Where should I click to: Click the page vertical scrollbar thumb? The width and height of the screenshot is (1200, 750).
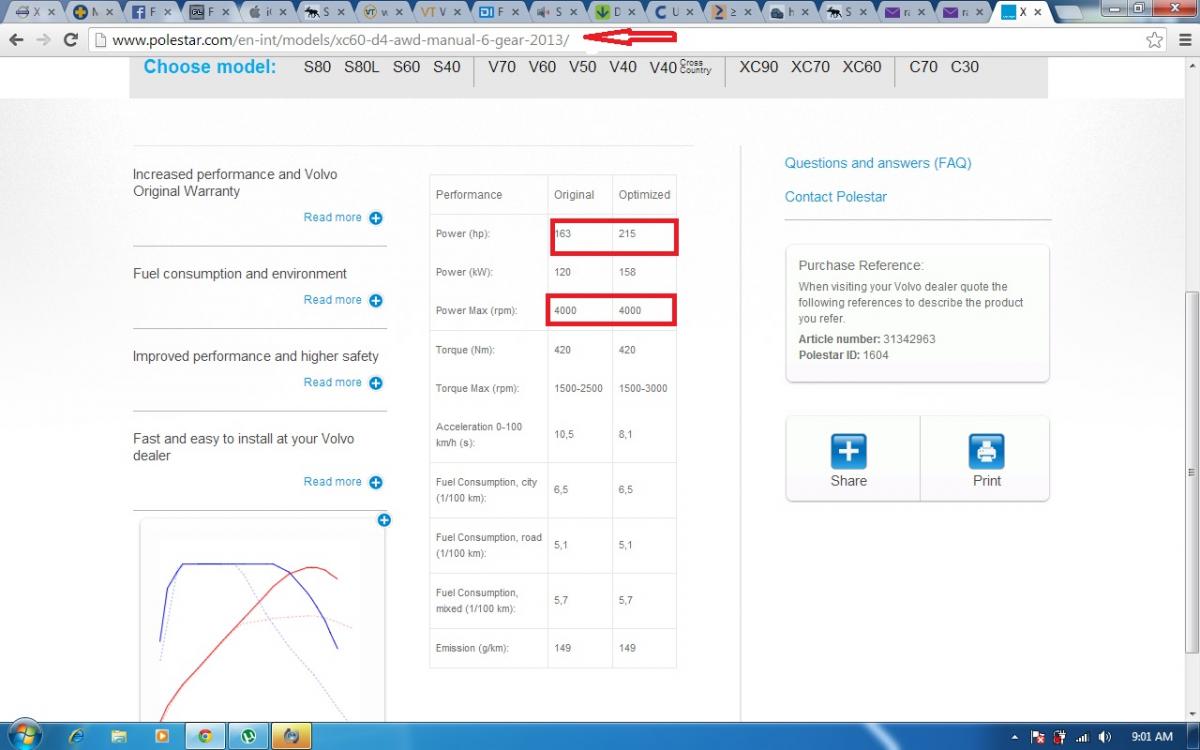pos(1192,474)
